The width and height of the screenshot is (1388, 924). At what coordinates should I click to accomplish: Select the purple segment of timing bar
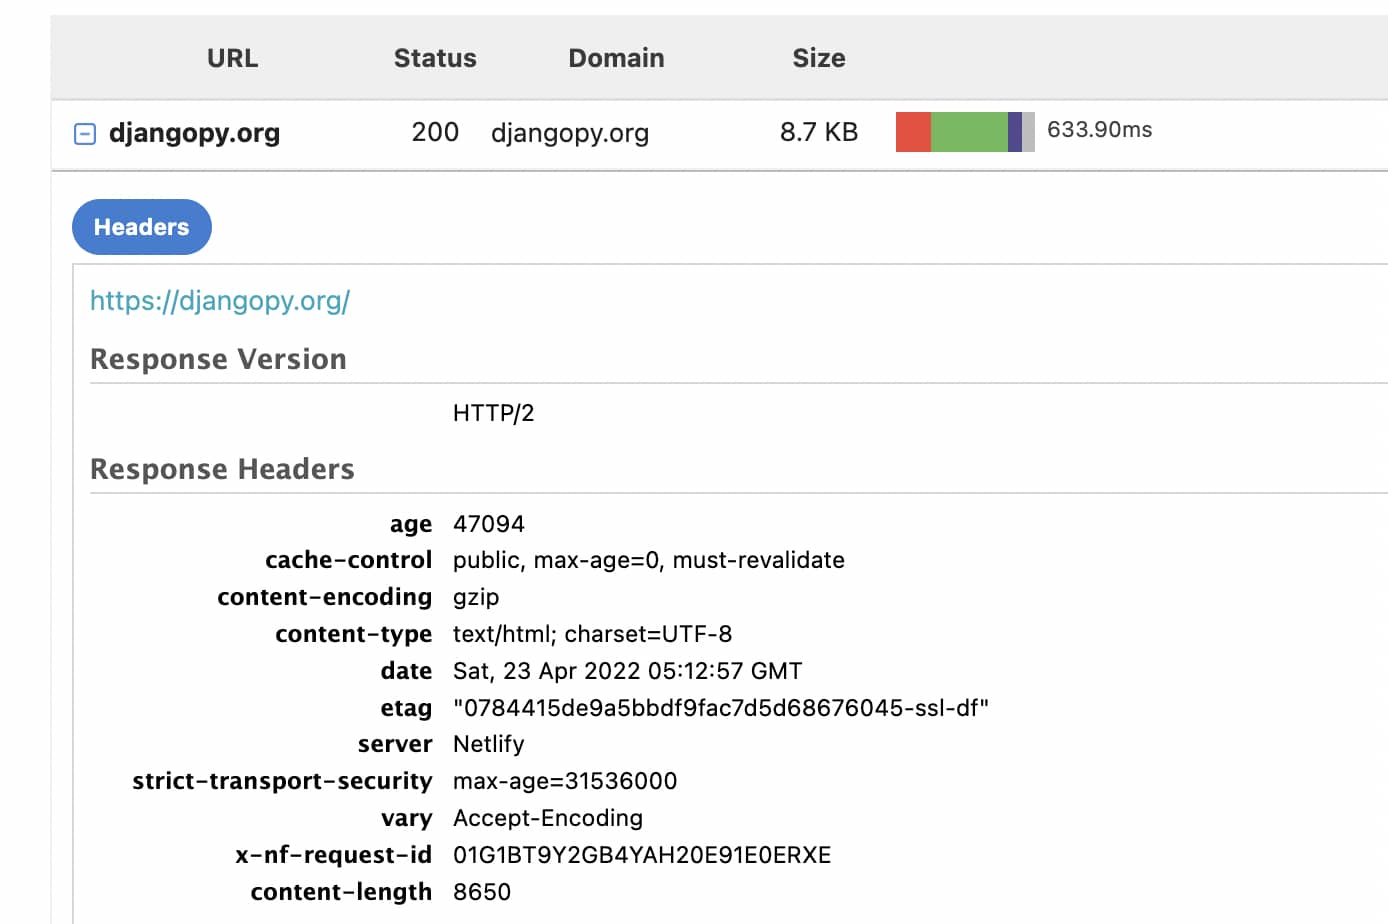click(1015, 132)
